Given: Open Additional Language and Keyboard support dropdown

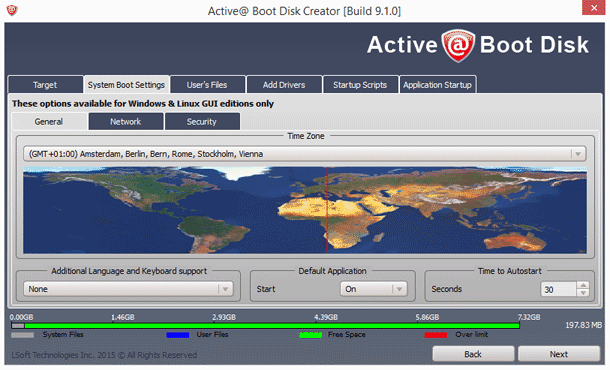Looking at the screenshot, I should [128, 289].
